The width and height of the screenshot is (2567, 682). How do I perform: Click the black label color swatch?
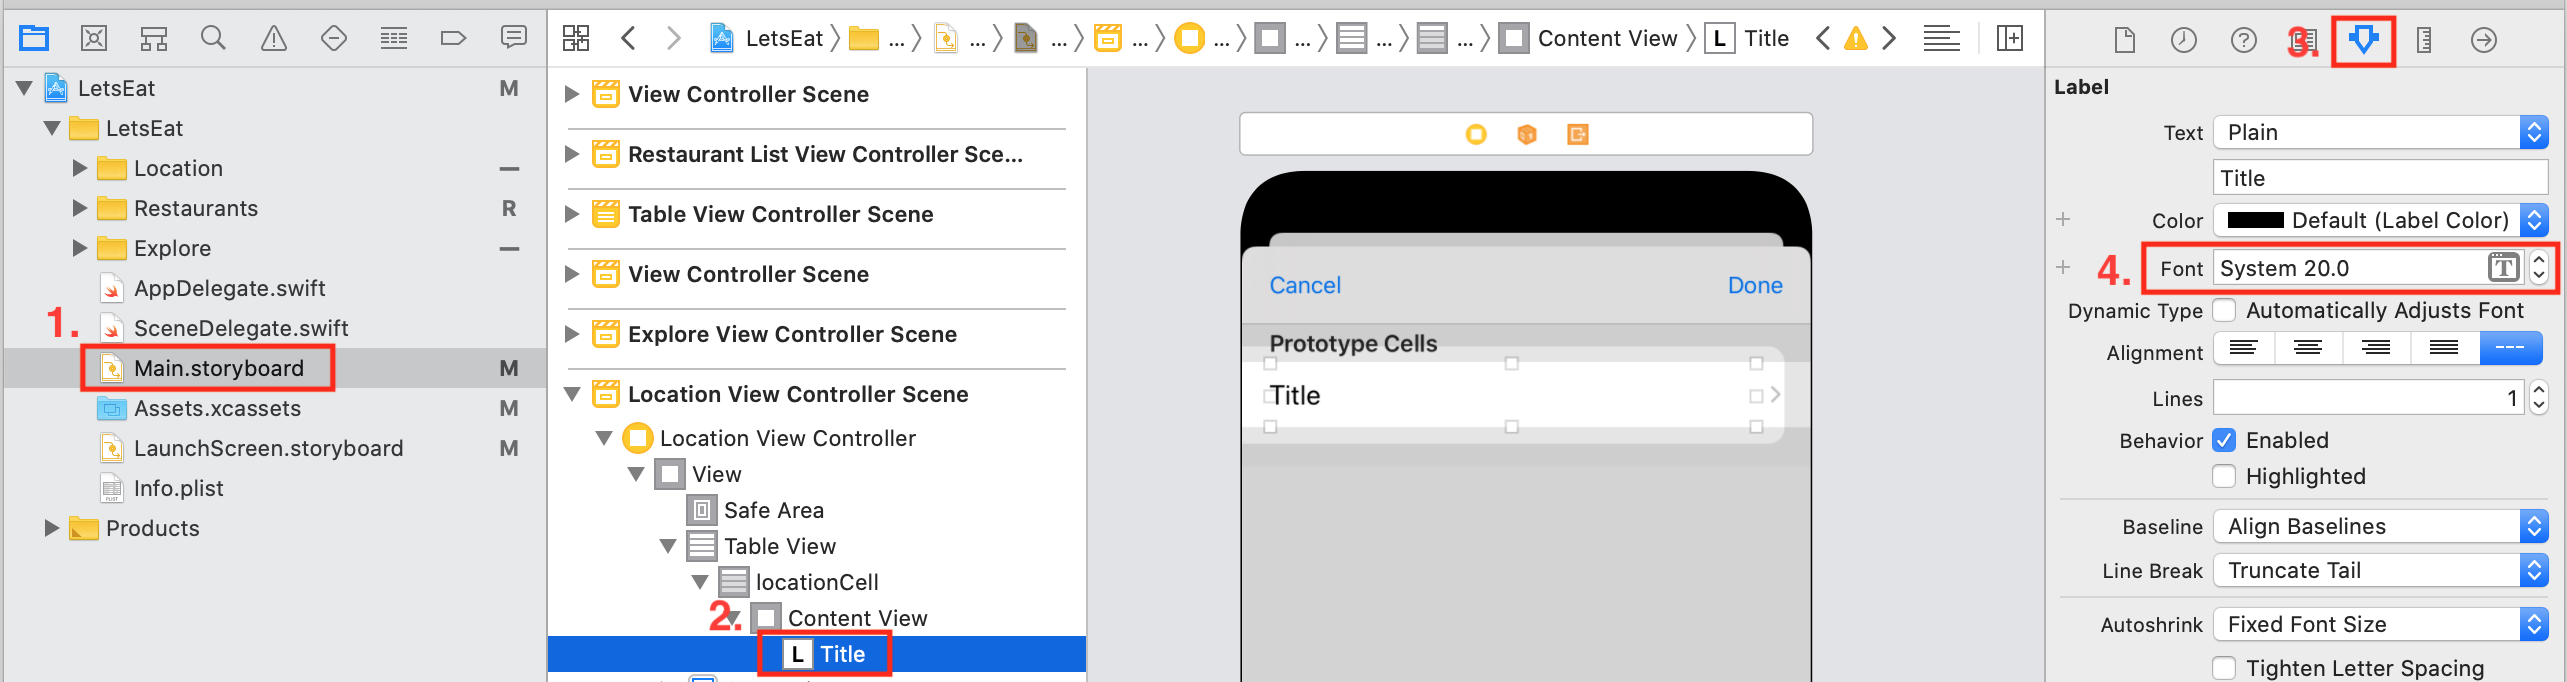[2255, 221]
